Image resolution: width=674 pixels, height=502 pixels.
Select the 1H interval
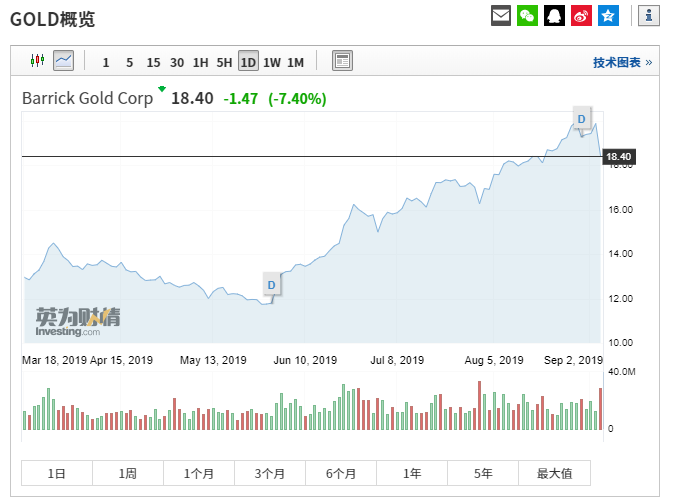click(x=200, y=63)
